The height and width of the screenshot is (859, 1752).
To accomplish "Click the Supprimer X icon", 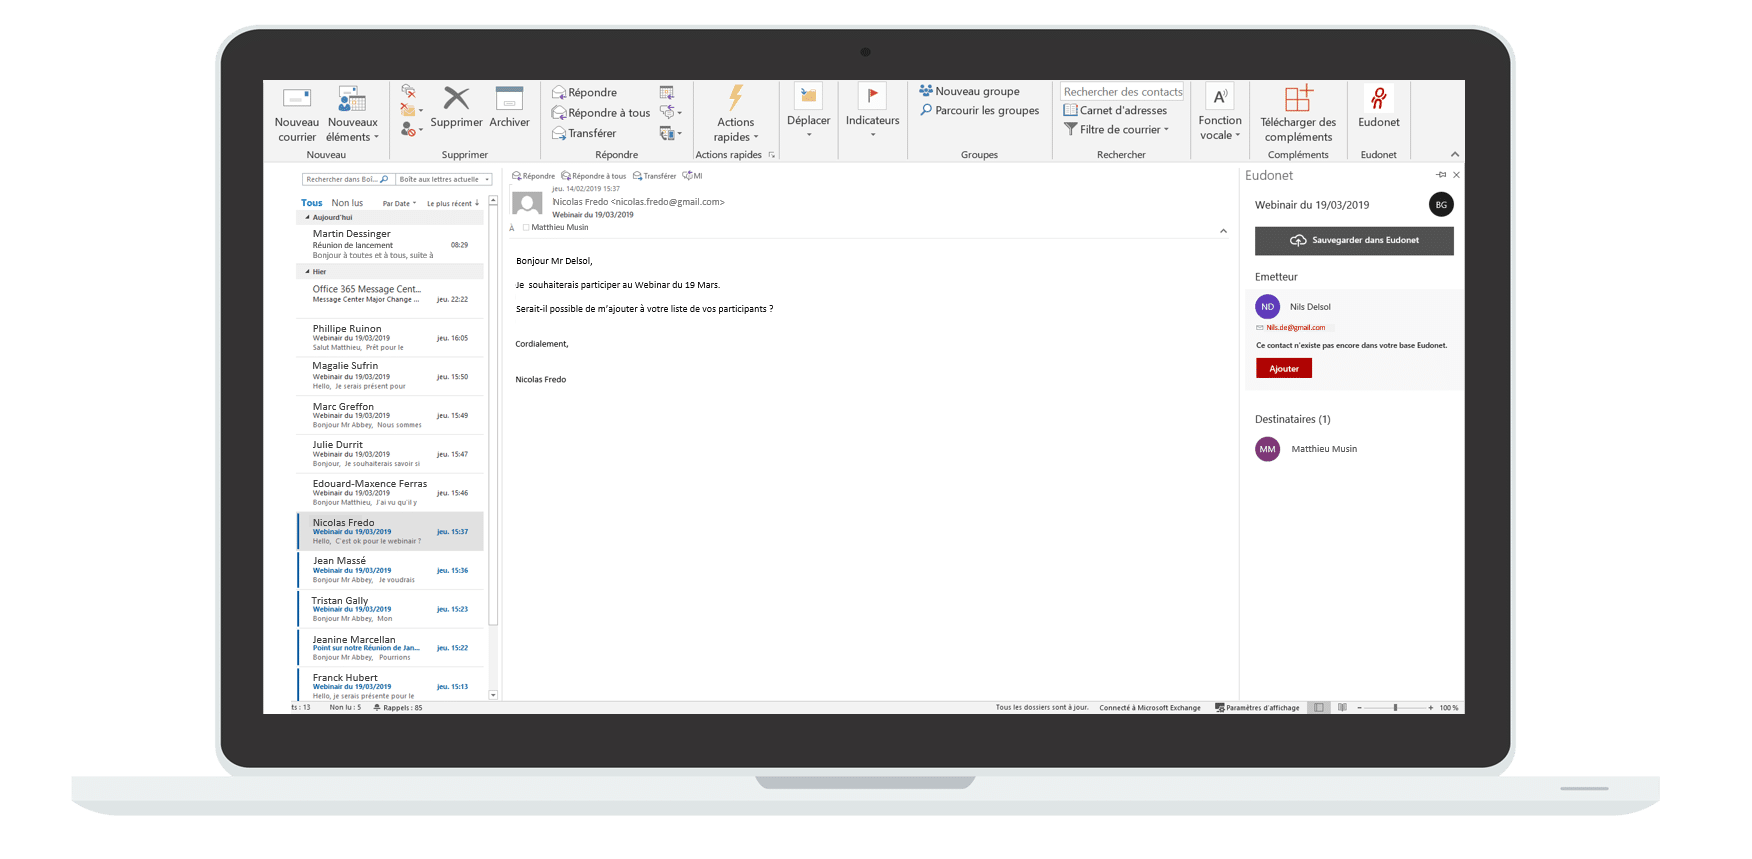I will 456,98.
